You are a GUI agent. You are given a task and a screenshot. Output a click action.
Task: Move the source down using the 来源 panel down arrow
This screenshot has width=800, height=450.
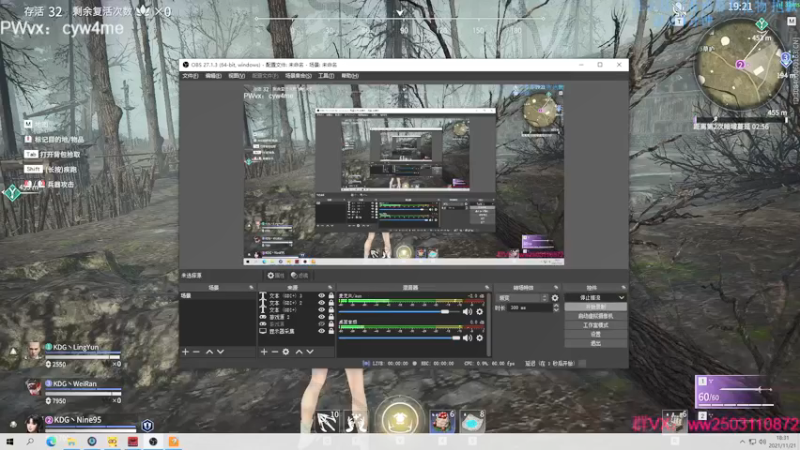tap(310, 352)
